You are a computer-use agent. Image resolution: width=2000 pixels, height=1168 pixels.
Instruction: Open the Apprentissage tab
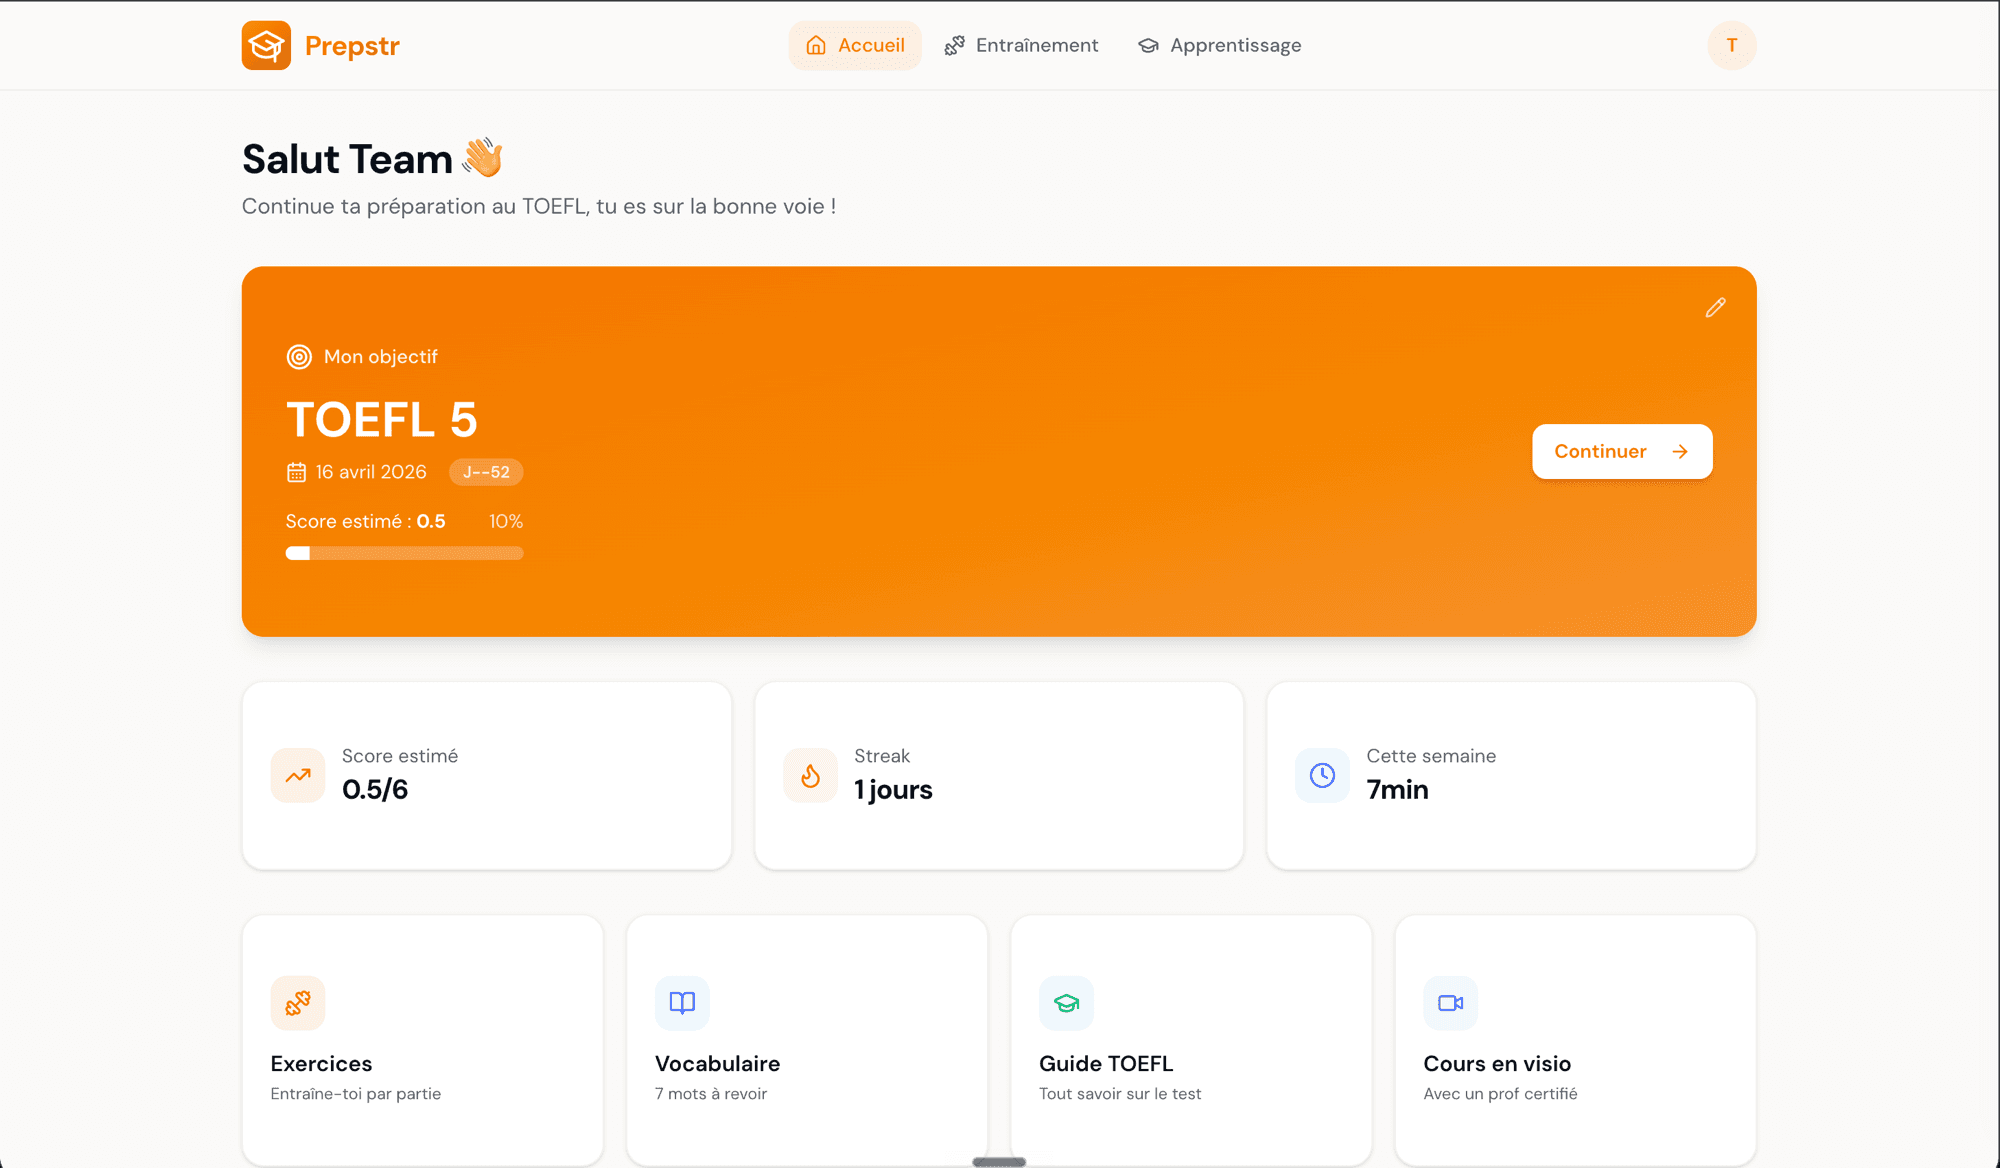point(1219,45)
